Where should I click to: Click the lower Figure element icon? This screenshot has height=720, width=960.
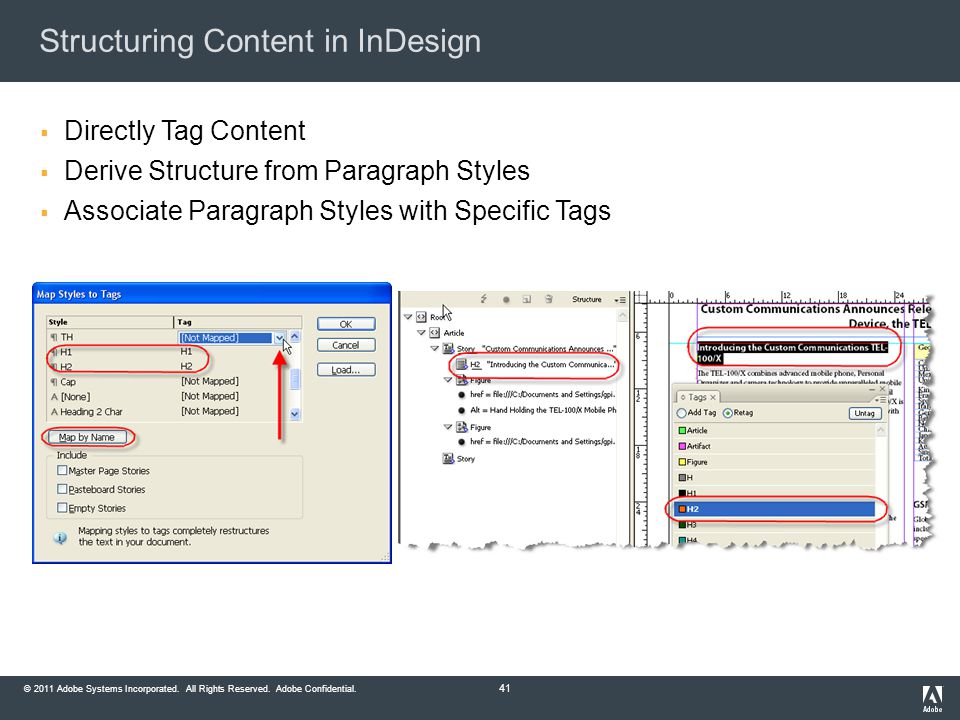(x=462, y=427)
